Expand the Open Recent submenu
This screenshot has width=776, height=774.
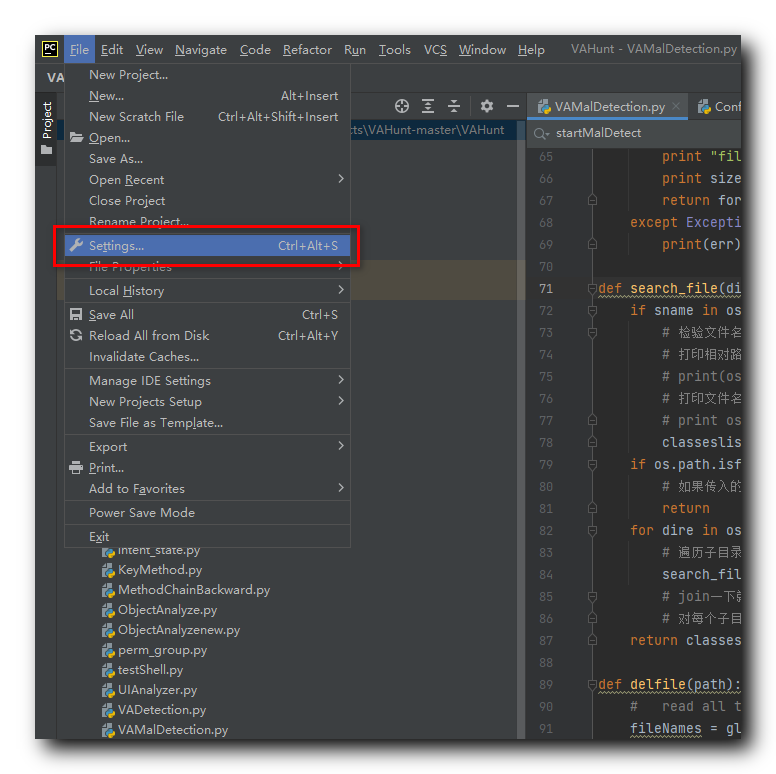[x=207, y=180]
